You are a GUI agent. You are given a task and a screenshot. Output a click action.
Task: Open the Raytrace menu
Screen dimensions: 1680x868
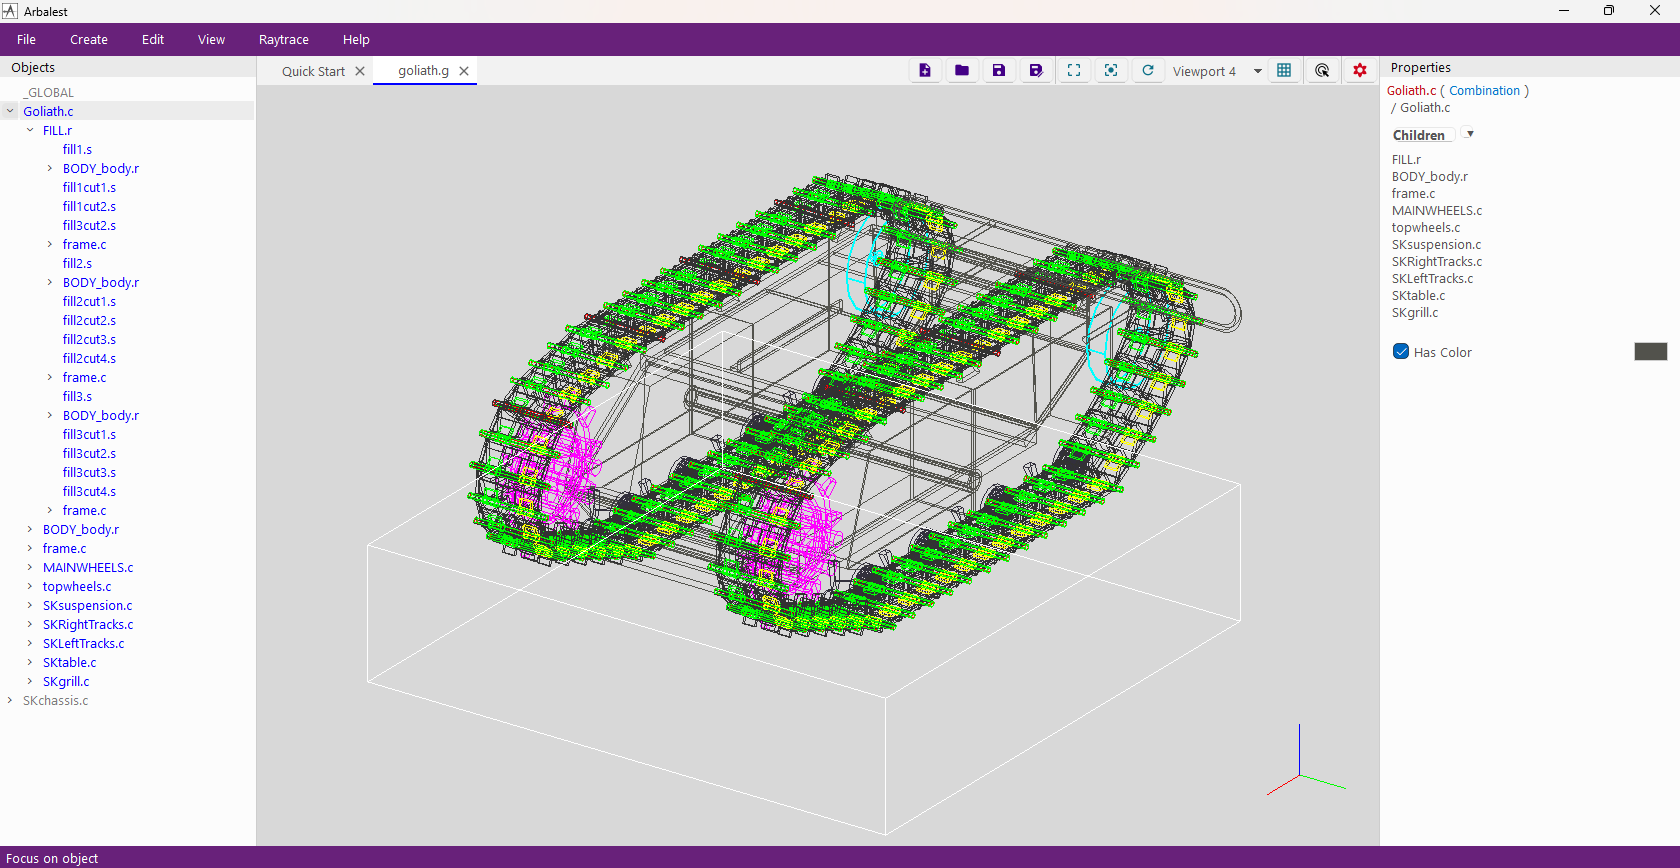pyautogui.click(x=284, y=40)
